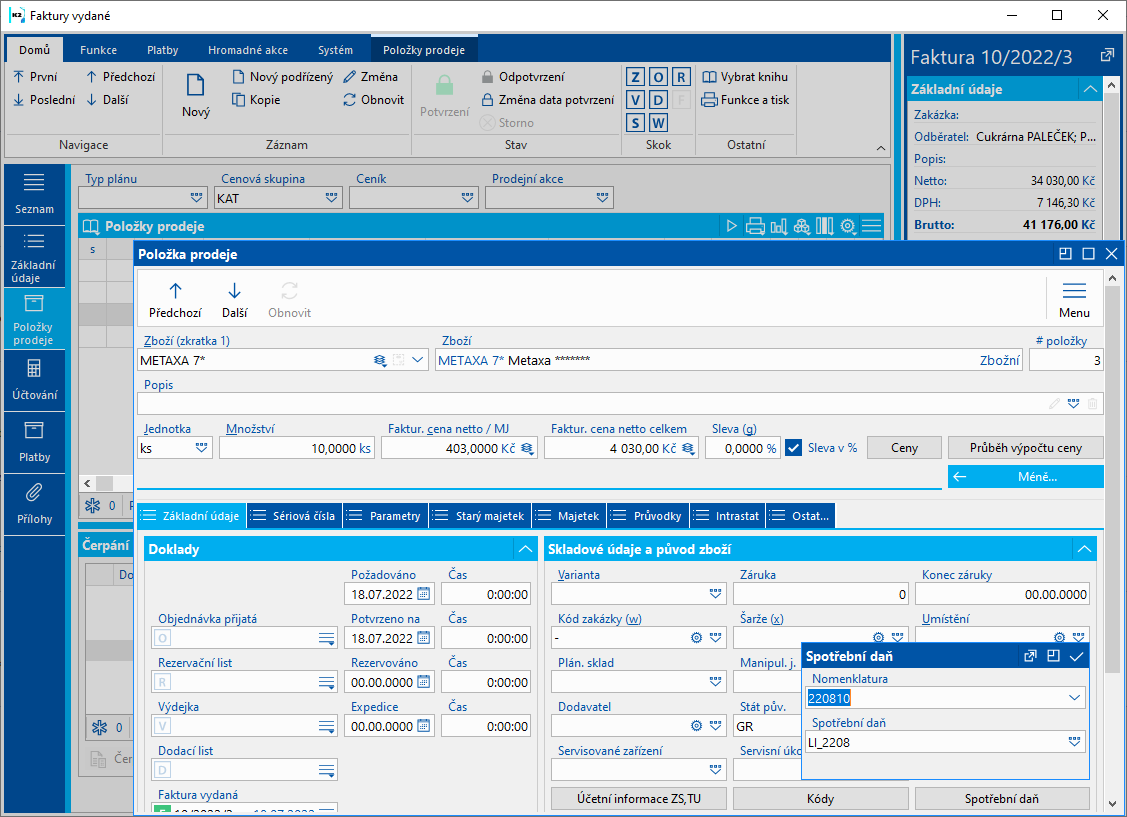1127x817 pixels.
Task: Open the Prodejní akce dropdown
Action: (x=602, y=198)
